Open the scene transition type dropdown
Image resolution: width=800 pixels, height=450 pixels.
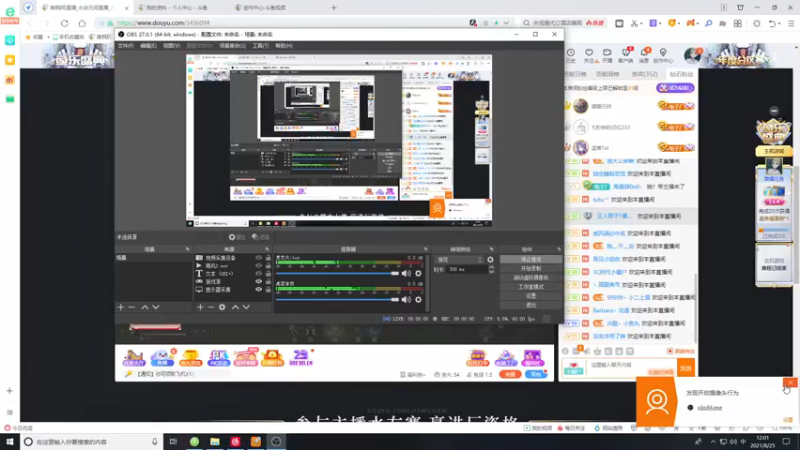pyautogui.click(x=458, y=260)
